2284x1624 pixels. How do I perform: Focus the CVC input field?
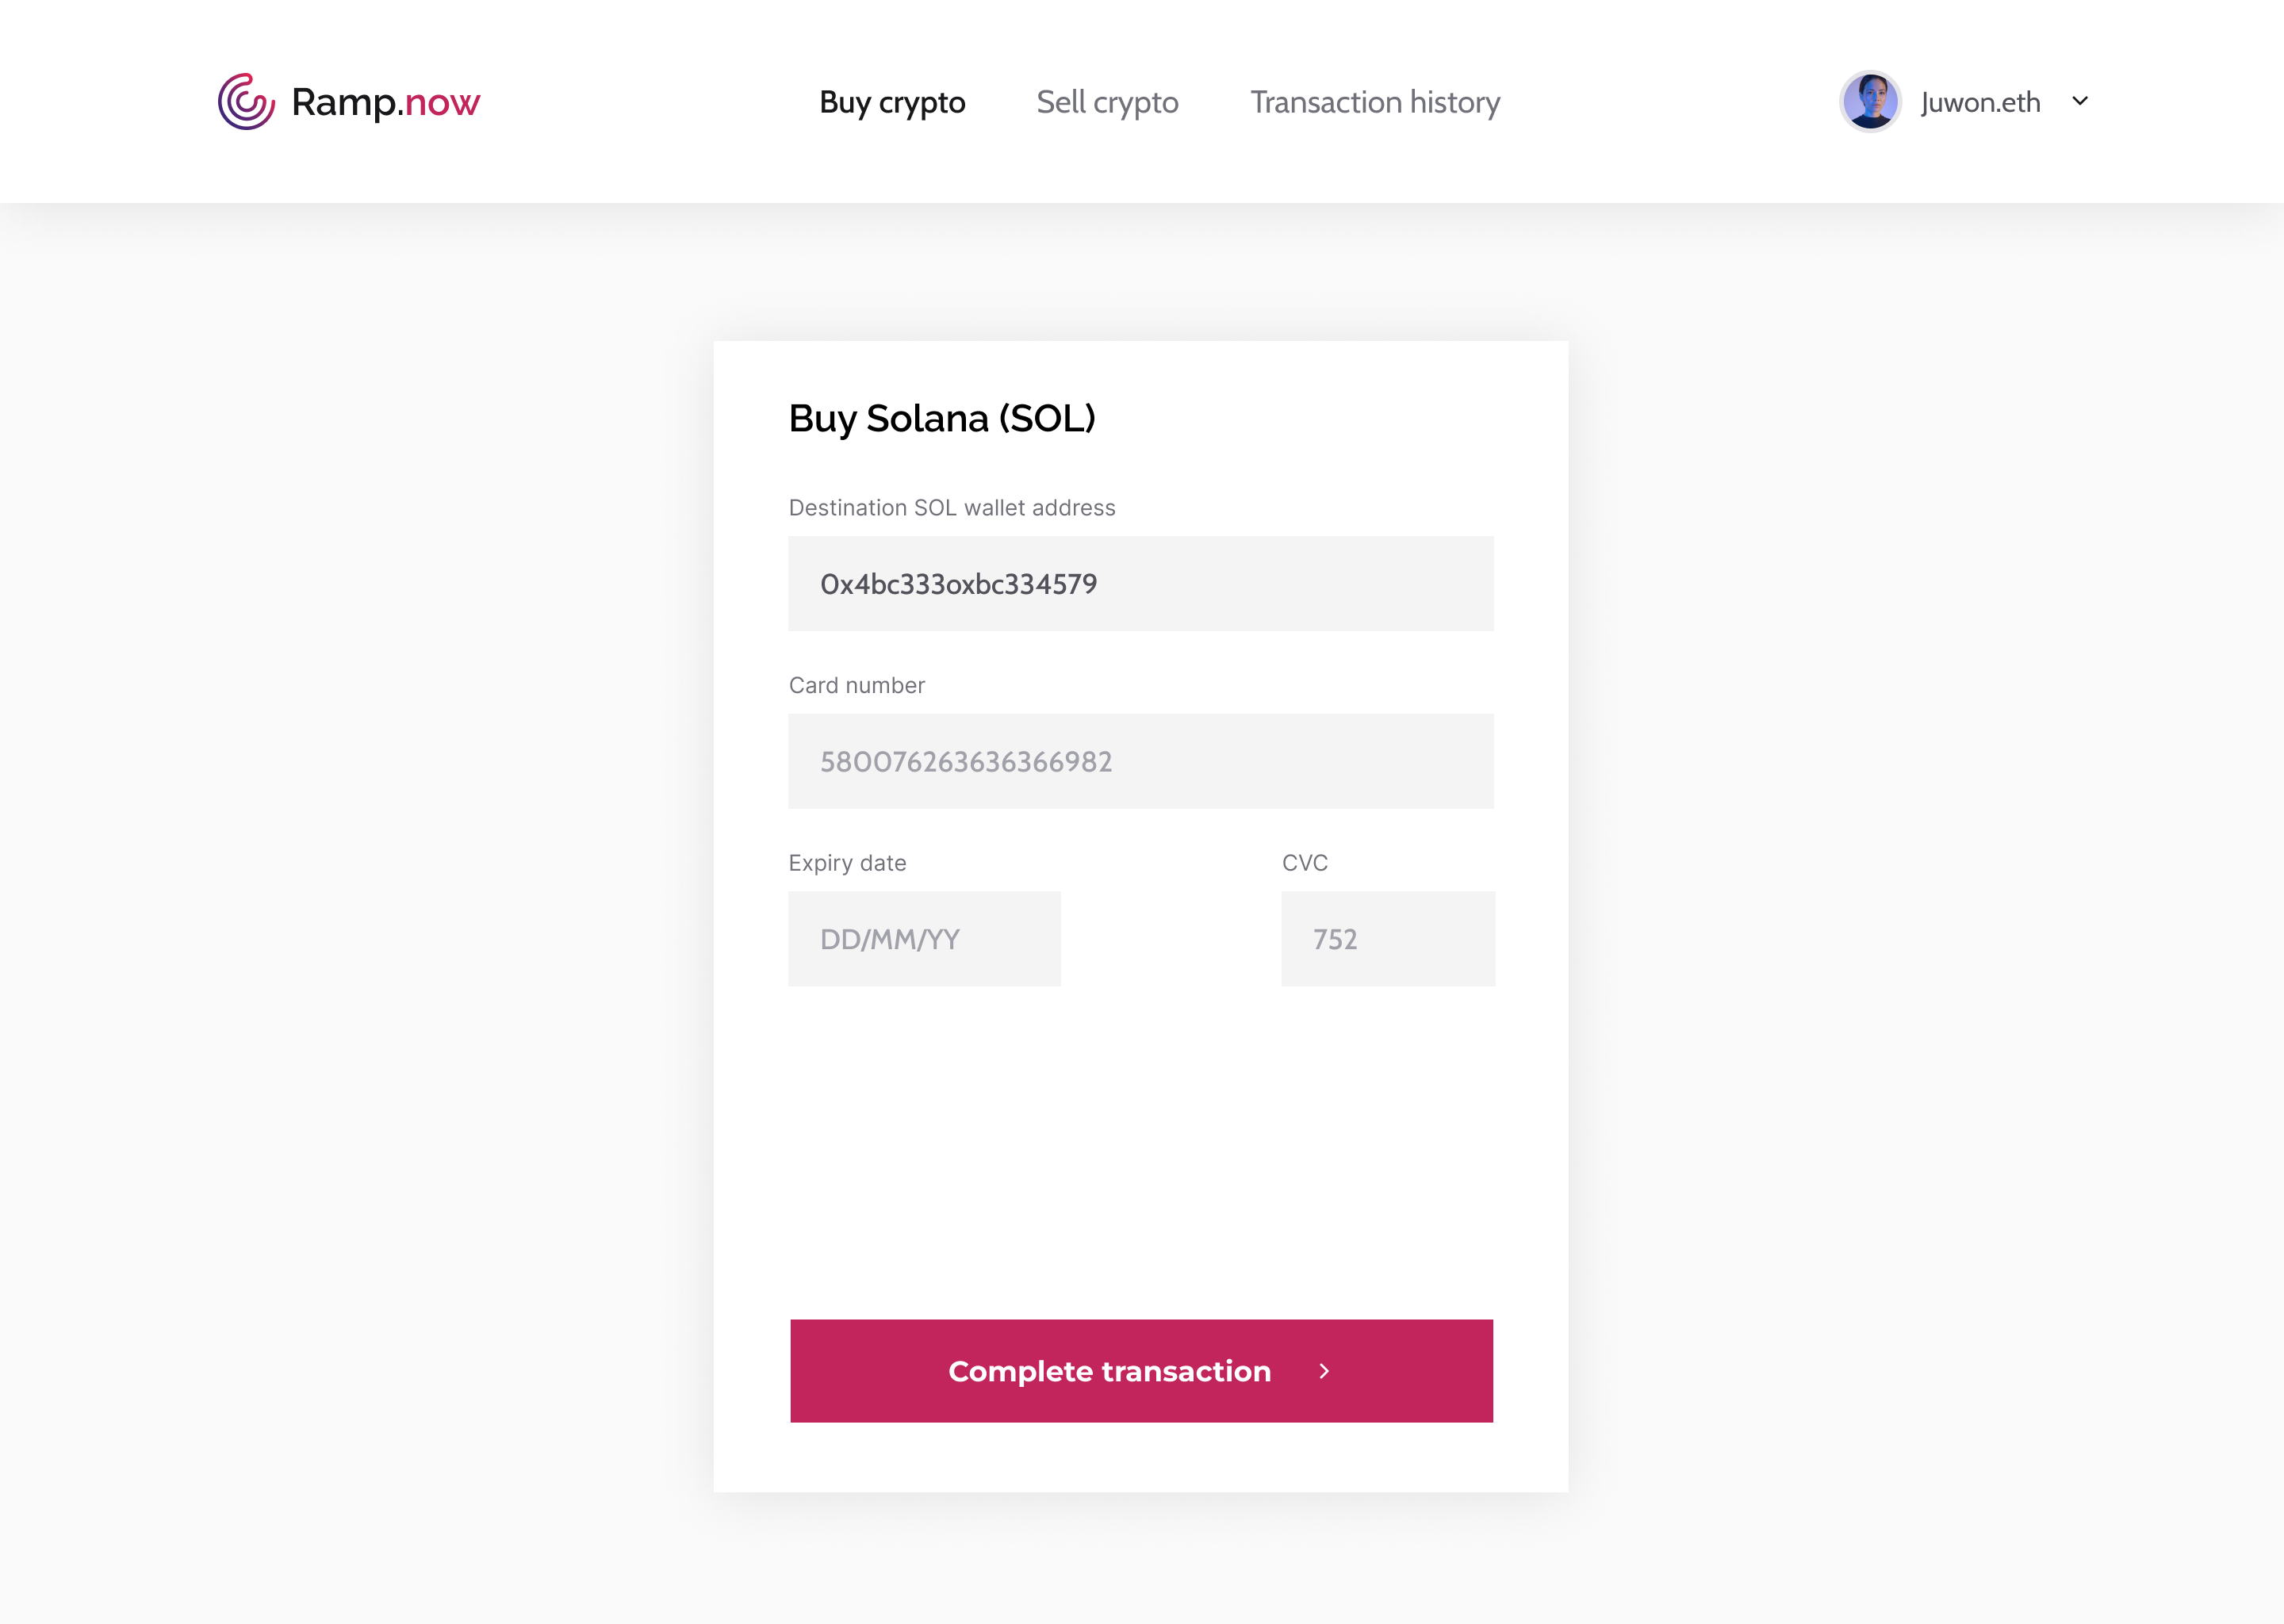point(1388,939)
